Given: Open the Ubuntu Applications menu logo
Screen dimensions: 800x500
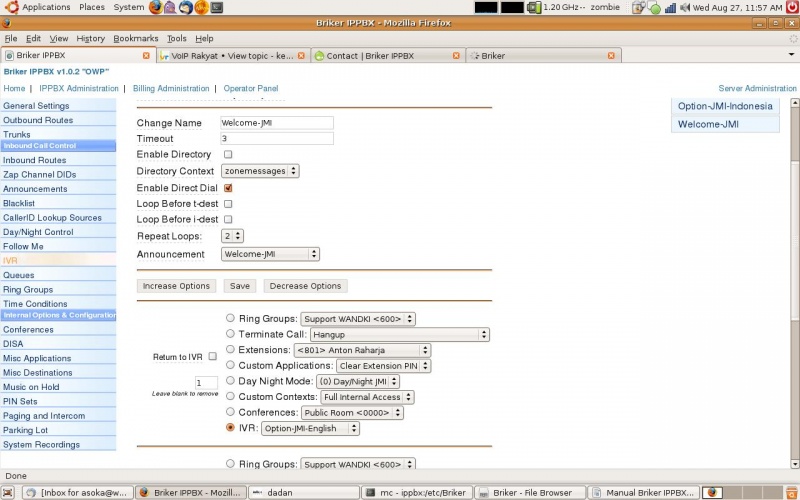Looking at the screenshot, I should 11,7.
